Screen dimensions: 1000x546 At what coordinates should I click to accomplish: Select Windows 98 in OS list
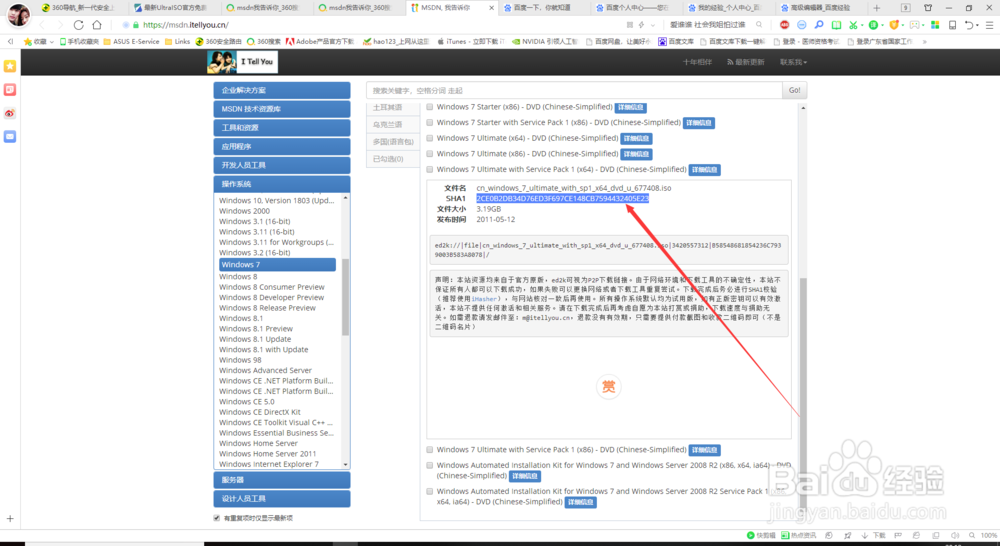click(240, 360)
